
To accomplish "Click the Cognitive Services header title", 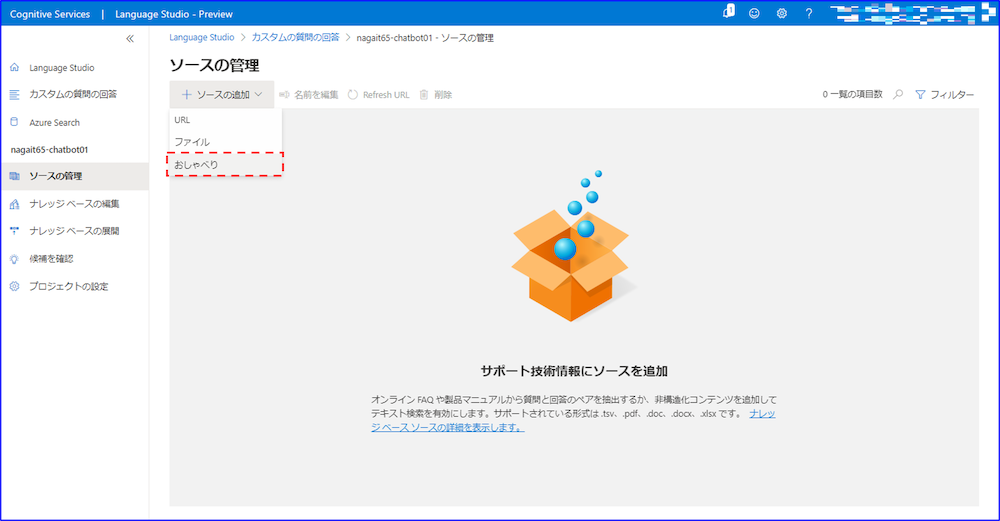I will pos(50,14).
